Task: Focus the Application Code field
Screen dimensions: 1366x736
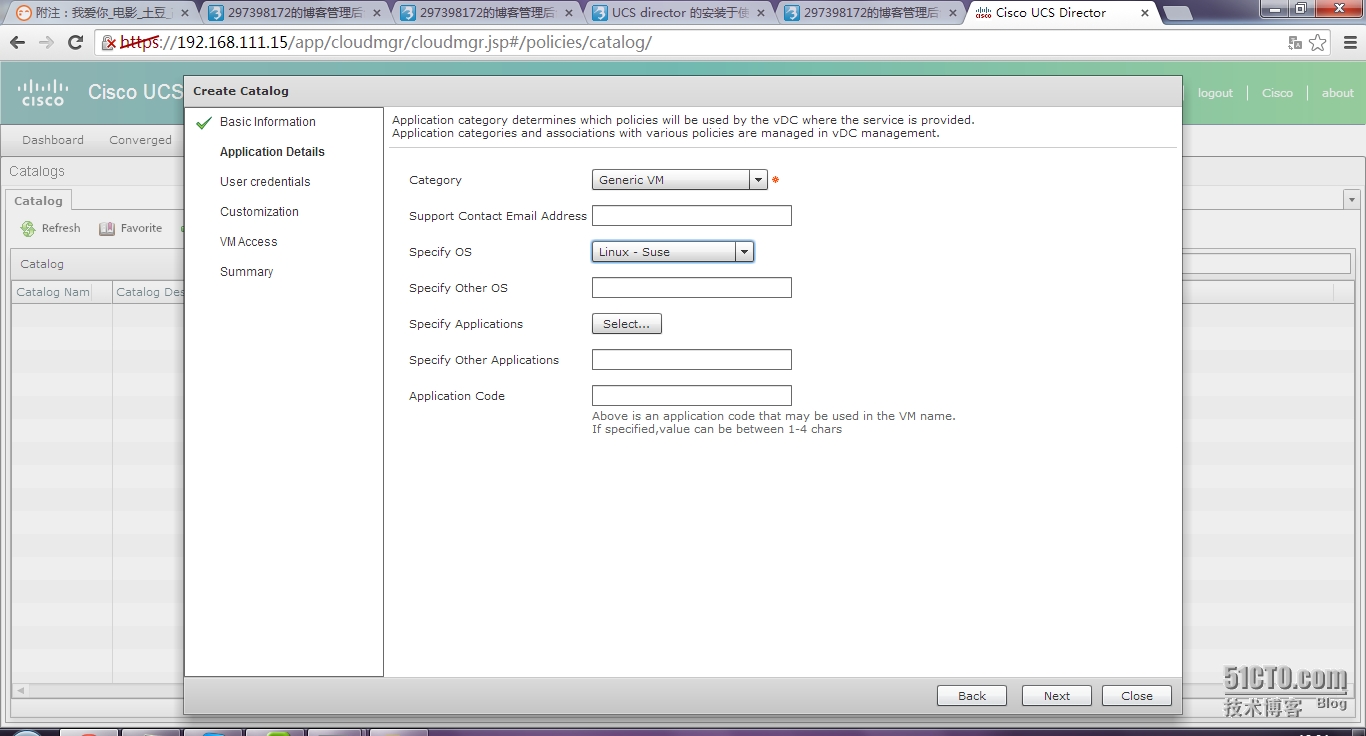Action: (x=692, y=396)
